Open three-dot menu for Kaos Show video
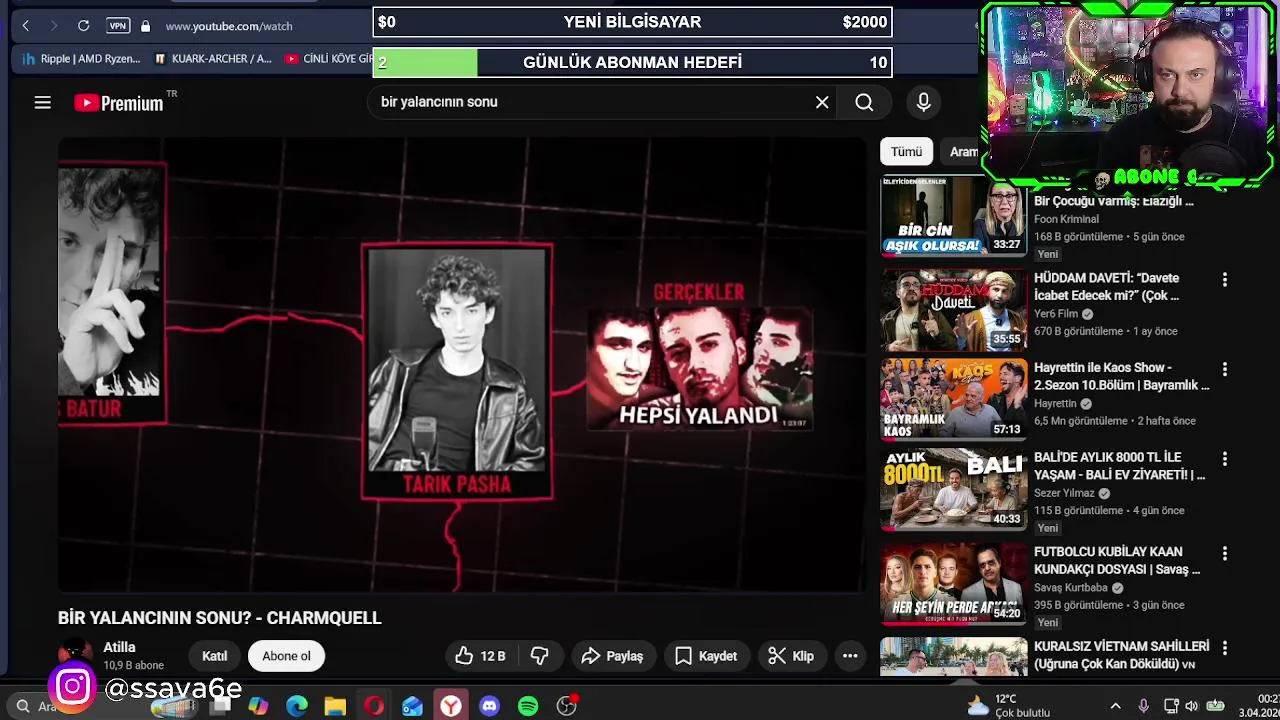Image resolution: width=1280 pixels, height=720 pixels. (x=1225, y=369)
